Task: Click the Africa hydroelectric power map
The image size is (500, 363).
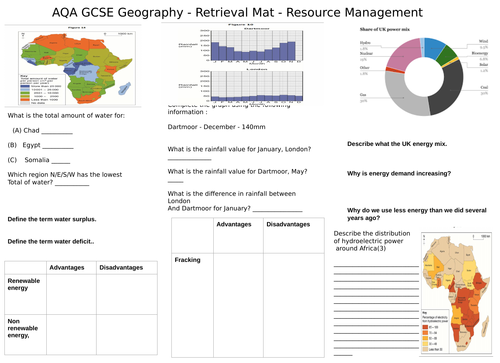Action: tap(457, 293)
